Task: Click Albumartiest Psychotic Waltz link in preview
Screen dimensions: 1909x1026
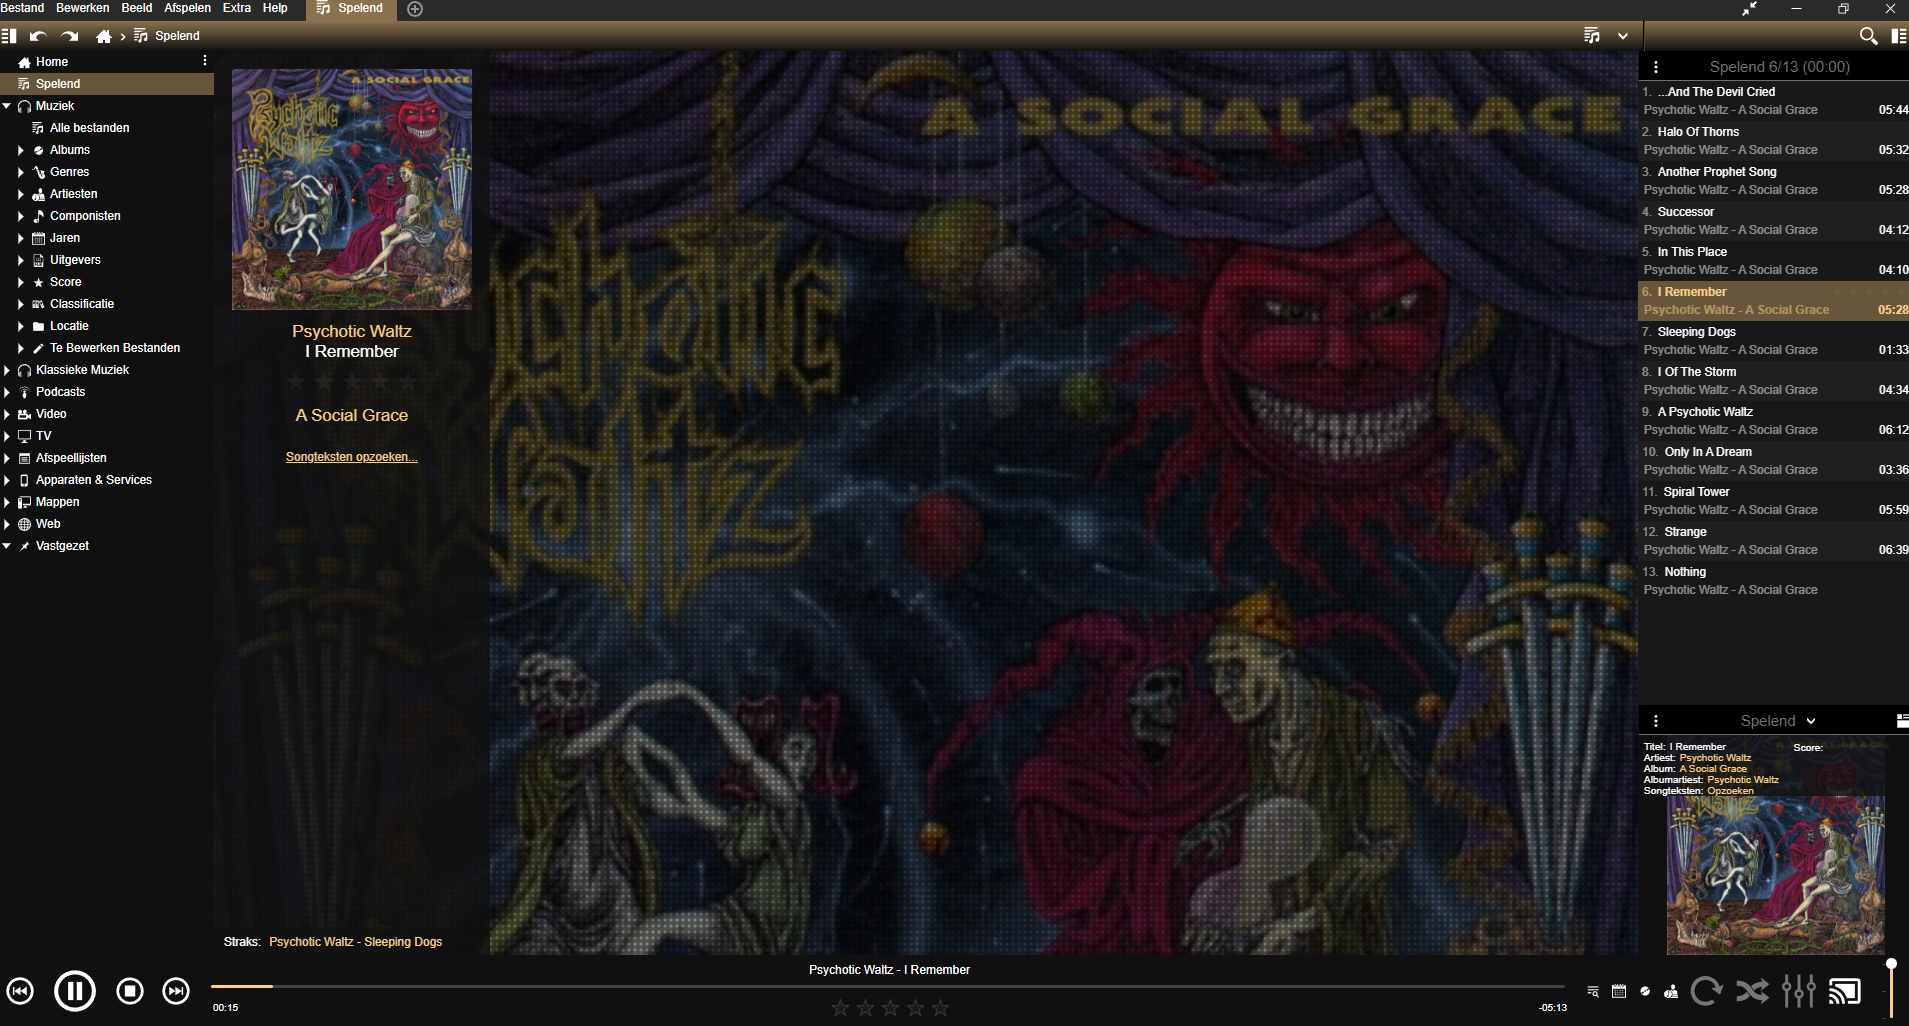Action: [1742, 780]
